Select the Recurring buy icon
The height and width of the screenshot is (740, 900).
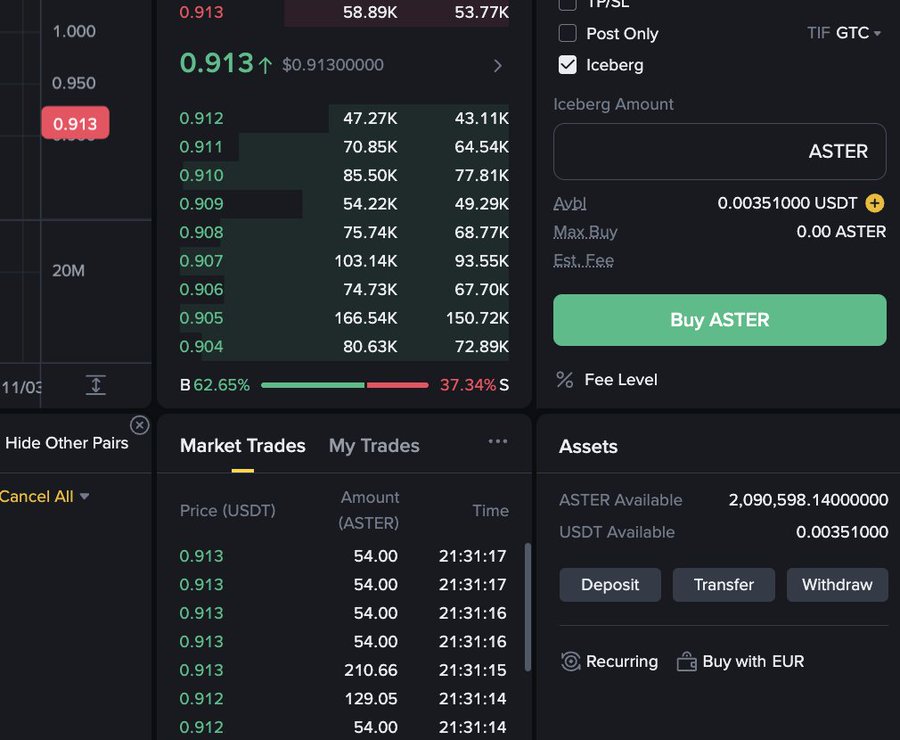571,661
